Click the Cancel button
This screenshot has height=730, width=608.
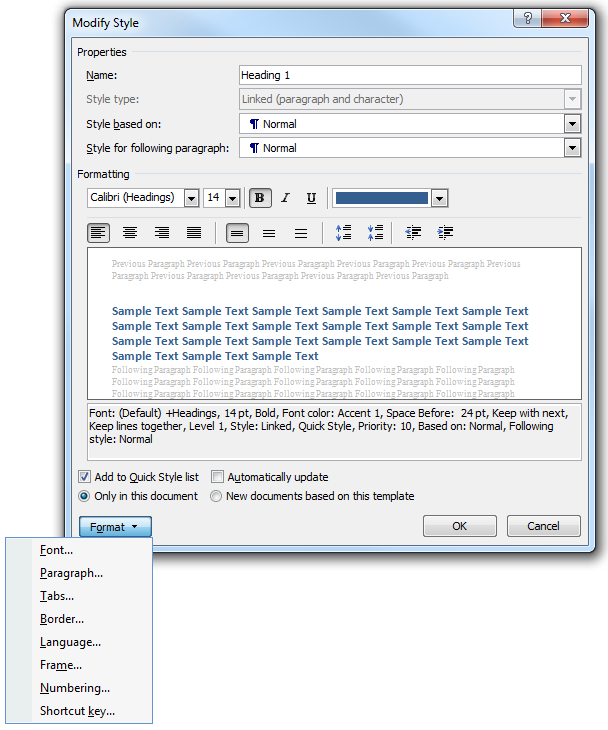pyautogui.click(x=543, y=526)
